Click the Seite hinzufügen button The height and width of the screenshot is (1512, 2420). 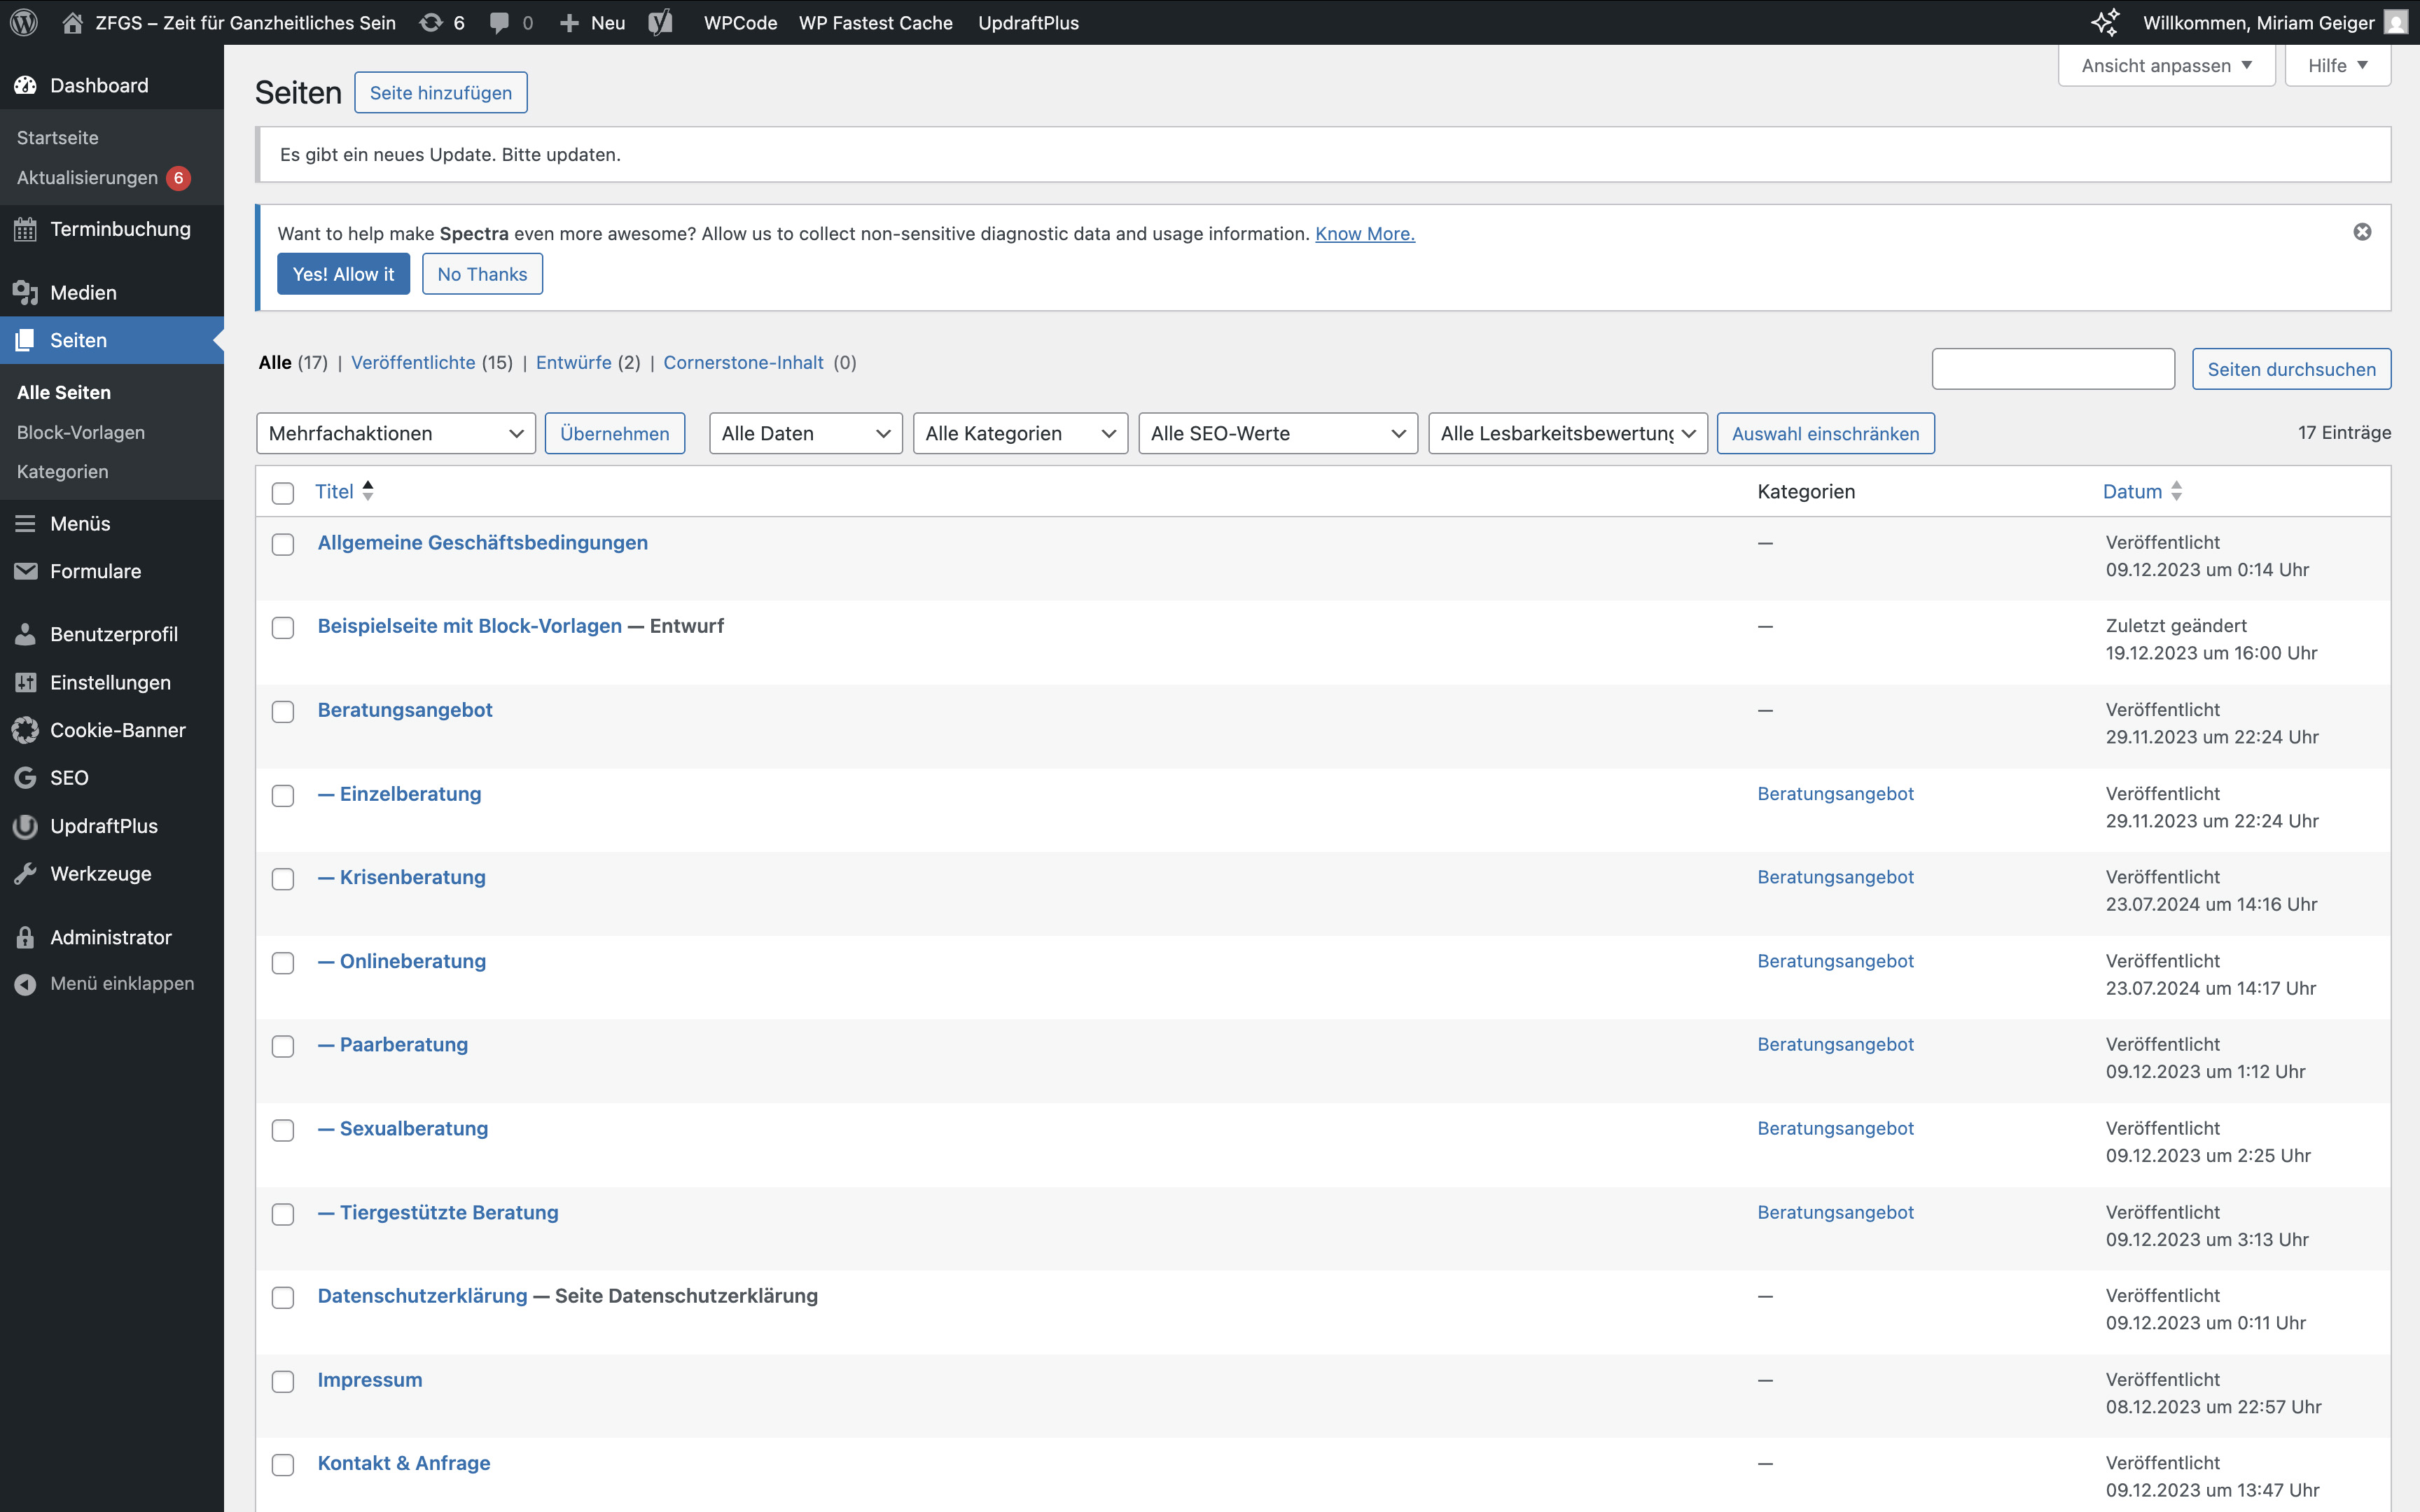tap(440, 93)
